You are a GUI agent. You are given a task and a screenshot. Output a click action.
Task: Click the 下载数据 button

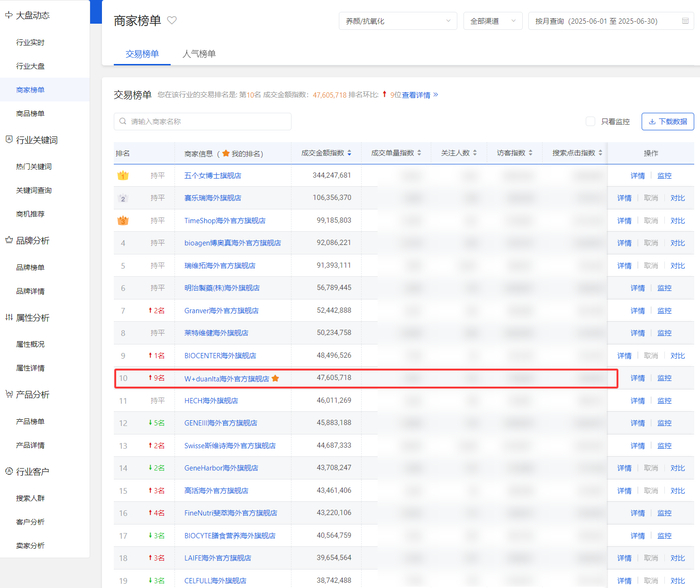pyautogui.click(x=667, y=121)
